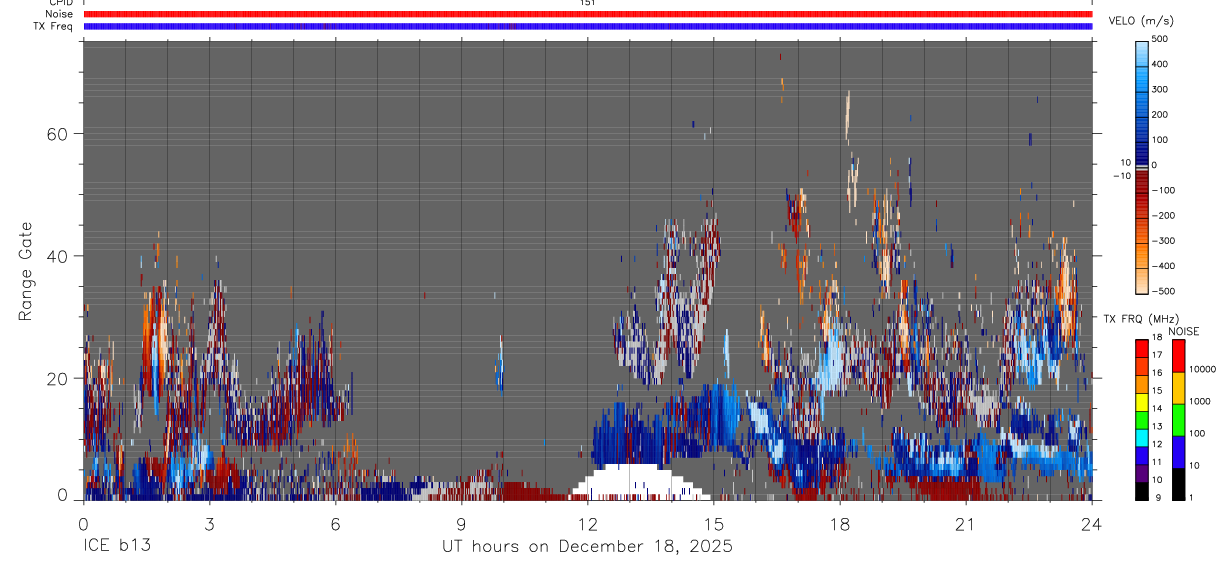Click the NOISE color bar
This screenshot has width=1228, height=567.
click(1178, 419)
